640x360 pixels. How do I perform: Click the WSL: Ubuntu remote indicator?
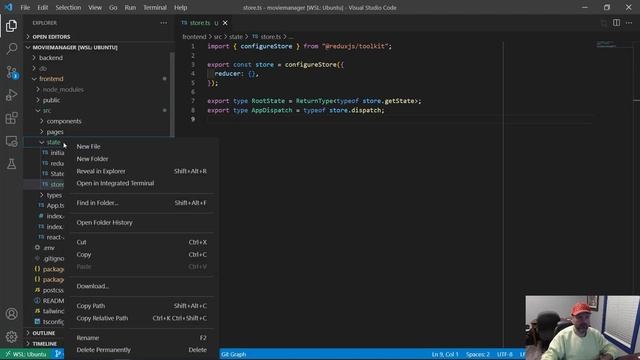[26, 354]
